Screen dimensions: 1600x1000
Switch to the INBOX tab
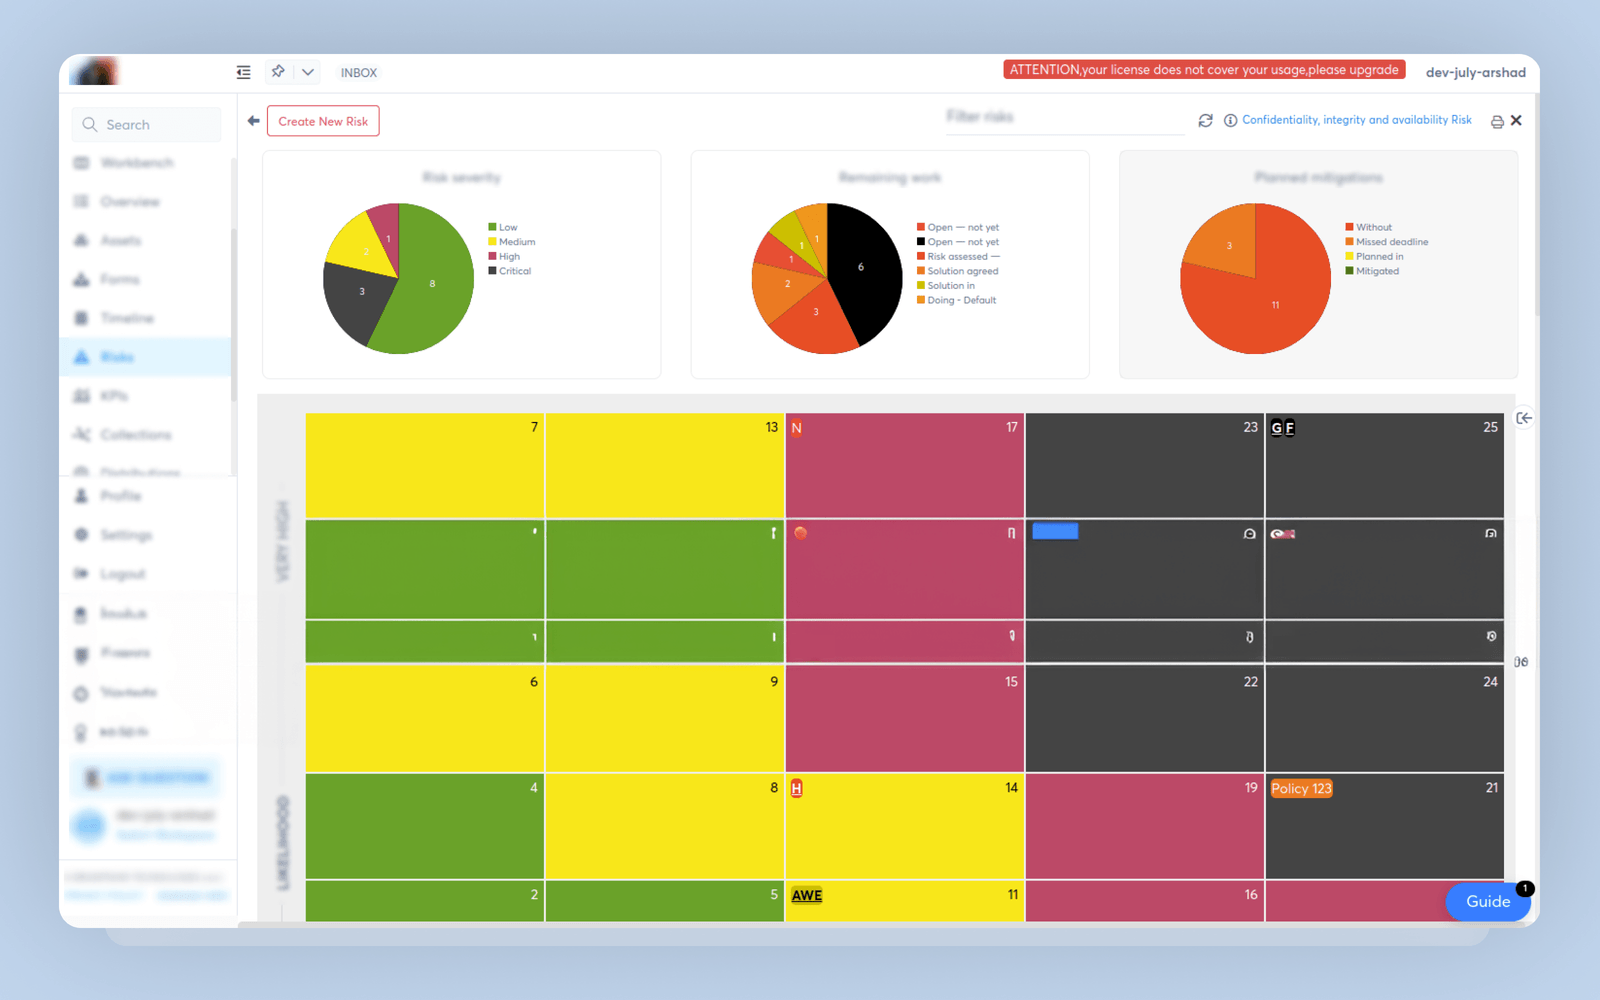[357, 71]
